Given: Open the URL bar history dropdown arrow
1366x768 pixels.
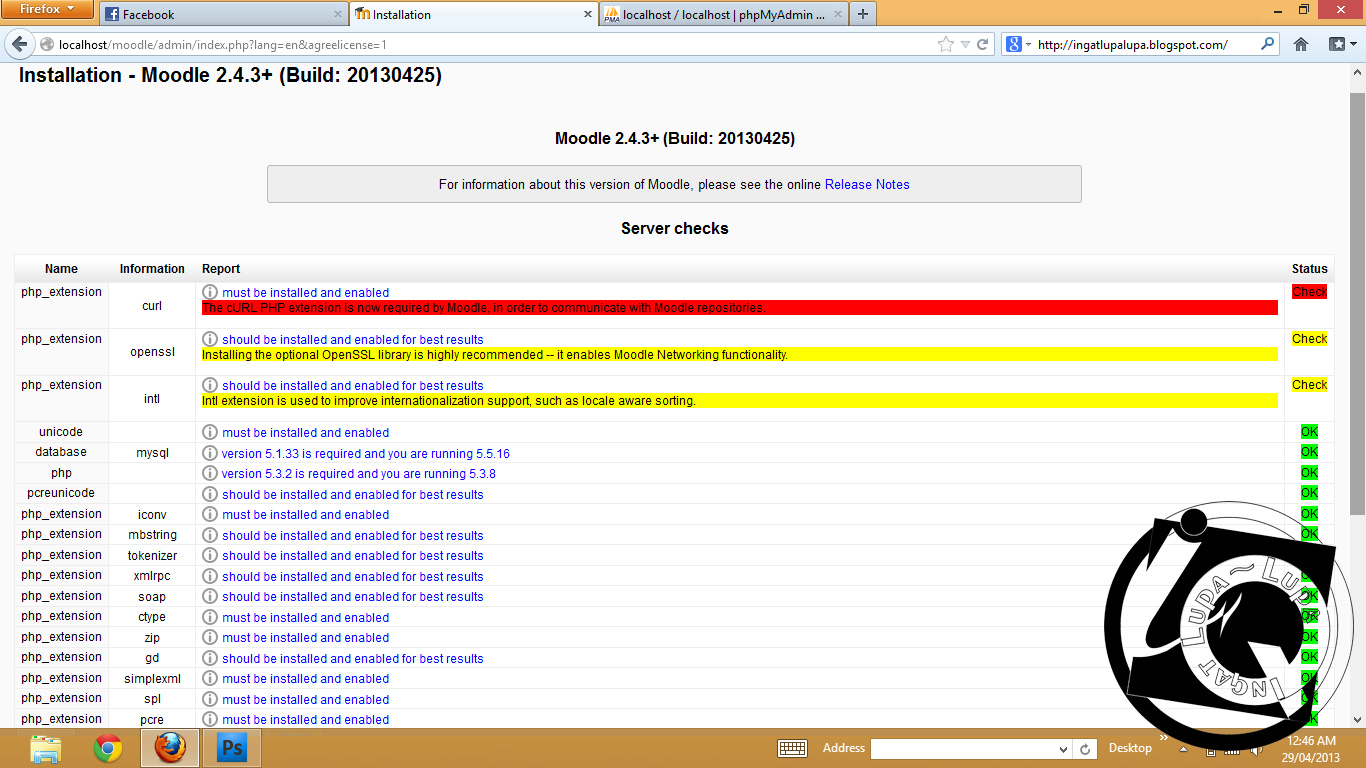Looking at the screenshot, I should coord(965,44).
